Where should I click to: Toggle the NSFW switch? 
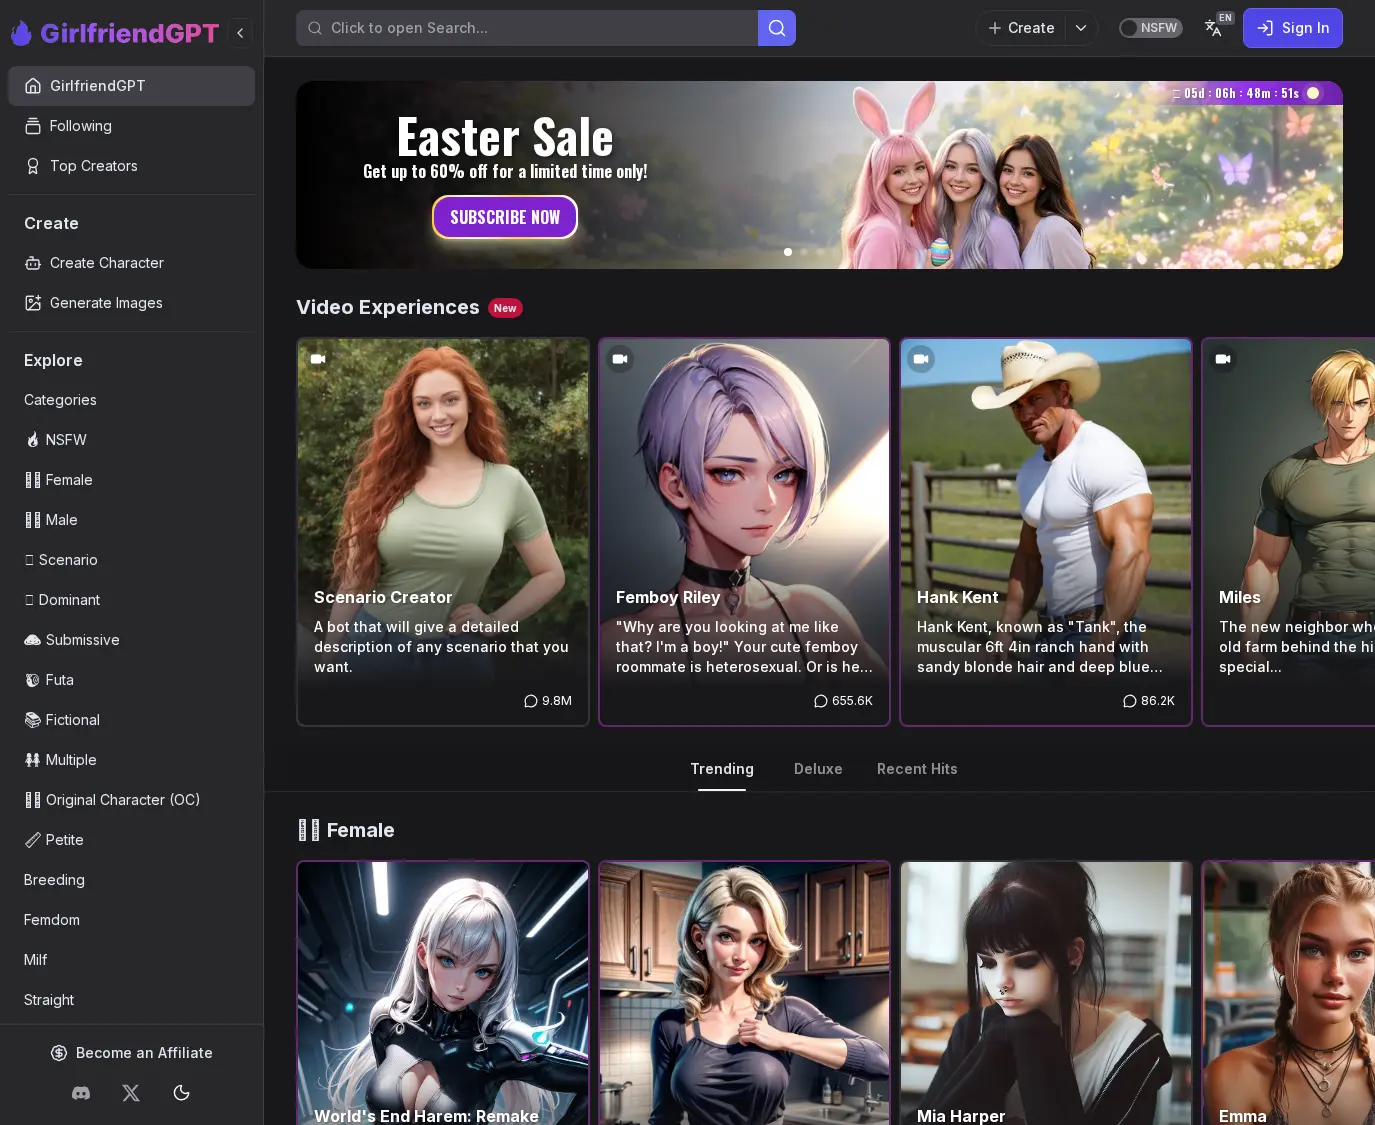click(1150, 28)
